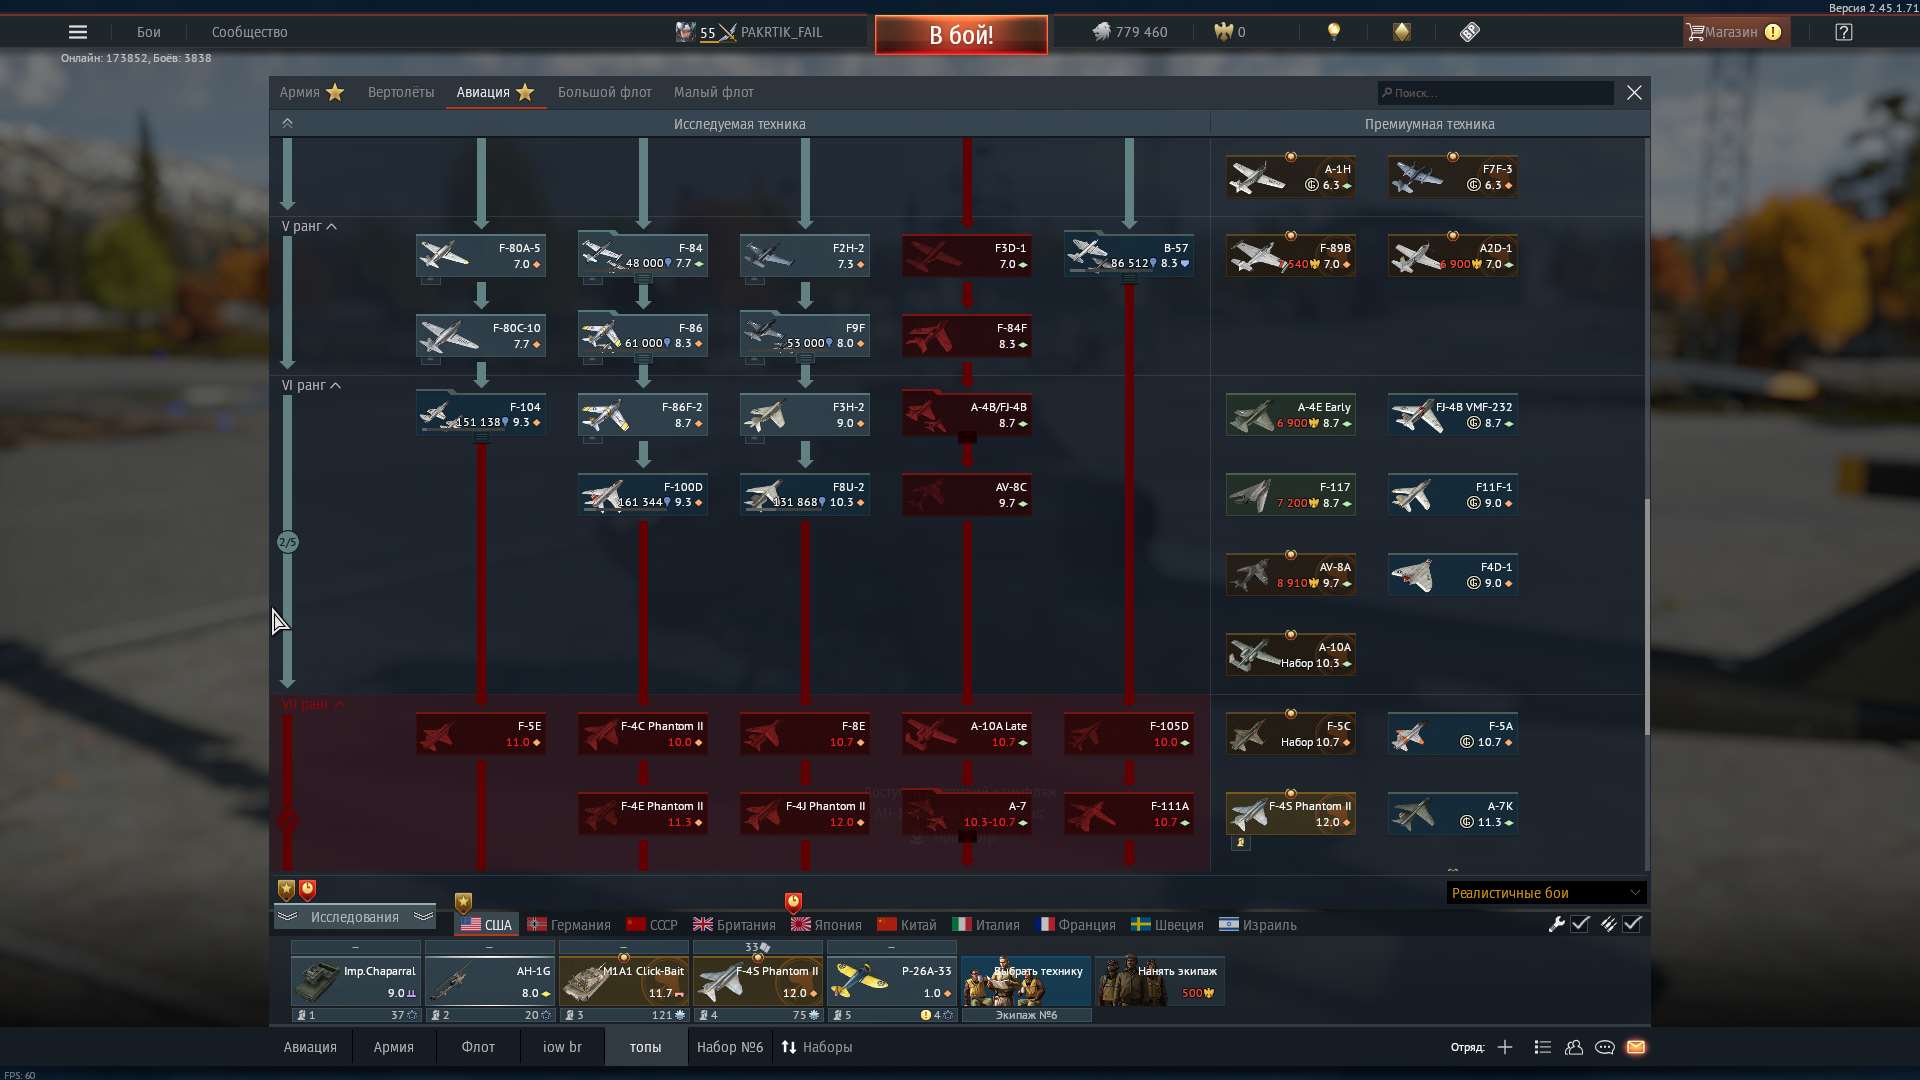Click the Silver Lions currency icon

click(1101, 32)
